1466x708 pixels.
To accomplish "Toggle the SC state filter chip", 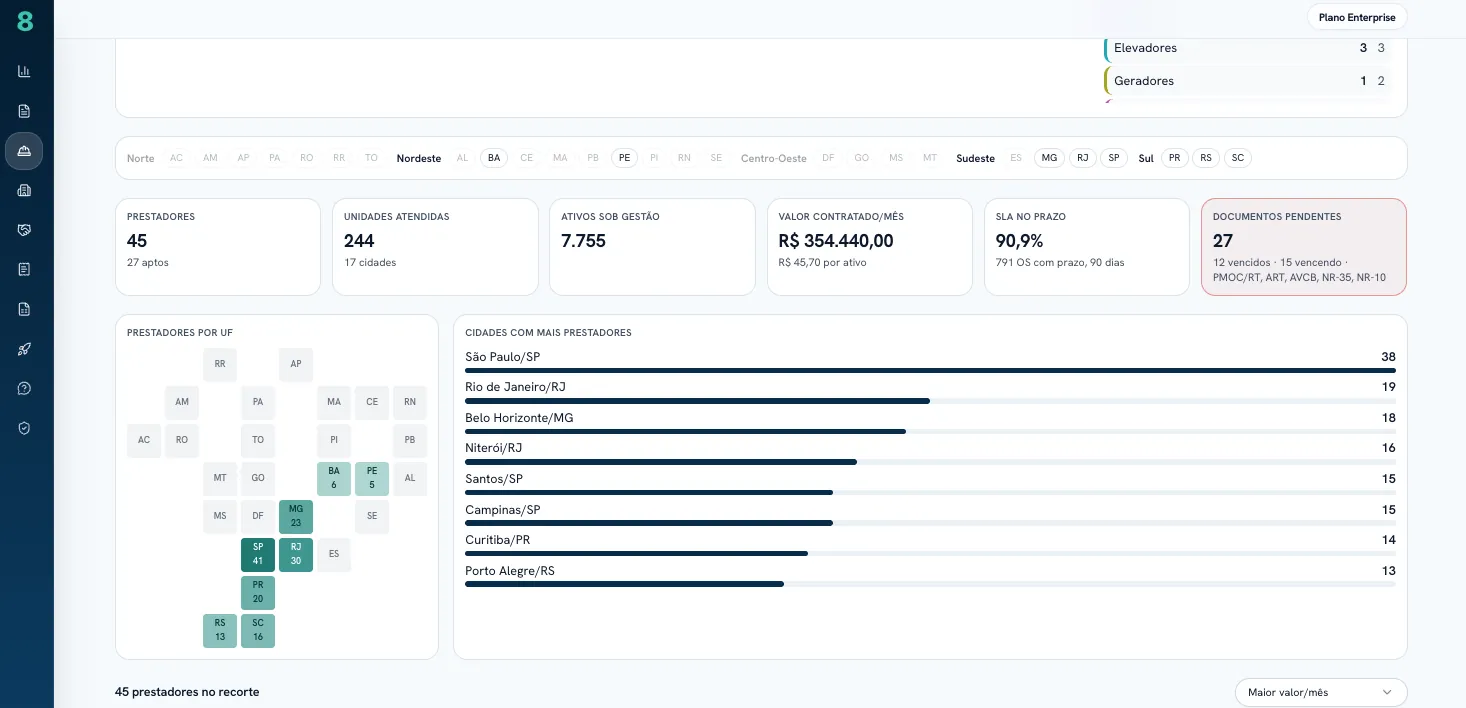I will pos(1238,158).
